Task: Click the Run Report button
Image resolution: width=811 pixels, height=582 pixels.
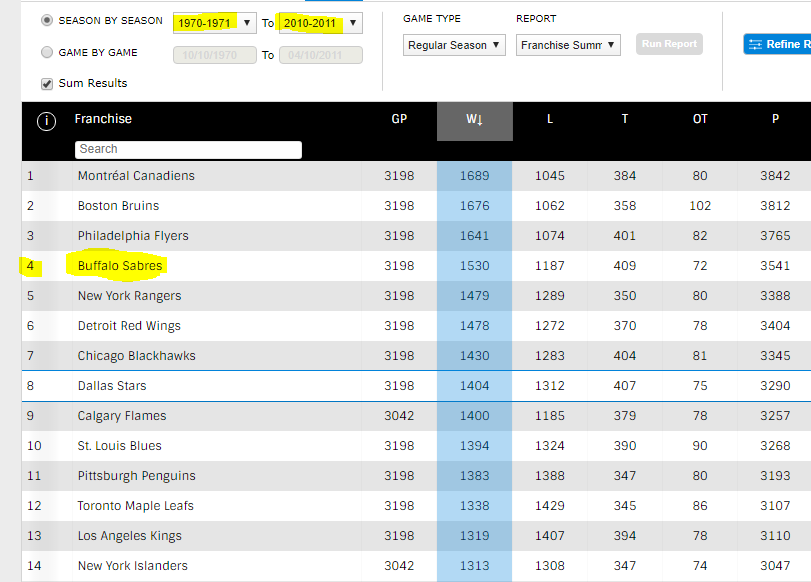Action: click(x=669, y=44)
